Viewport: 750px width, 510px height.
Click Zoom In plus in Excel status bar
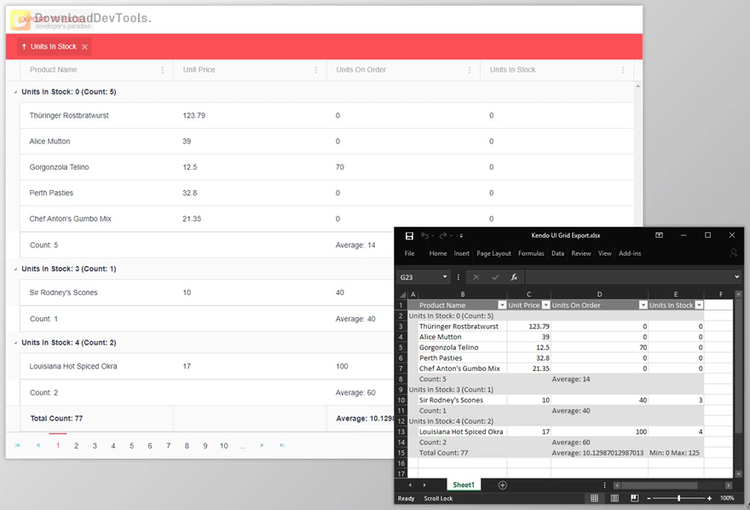pos(709,499)
